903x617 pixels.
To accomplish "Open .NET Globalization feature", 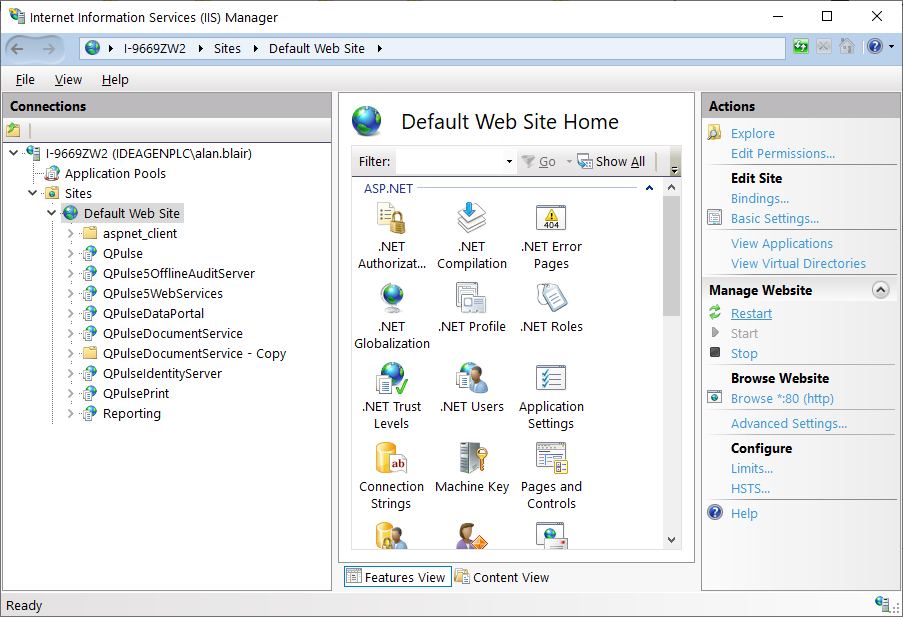I will (392, 316).
